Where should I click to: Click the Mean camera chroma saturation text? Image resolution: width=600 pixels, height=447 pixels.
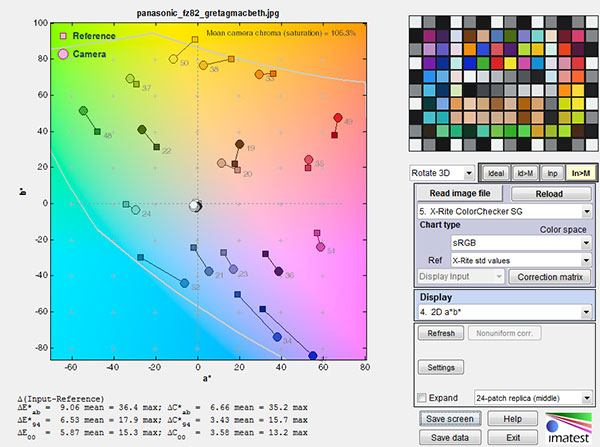click(x=281, y=33)
